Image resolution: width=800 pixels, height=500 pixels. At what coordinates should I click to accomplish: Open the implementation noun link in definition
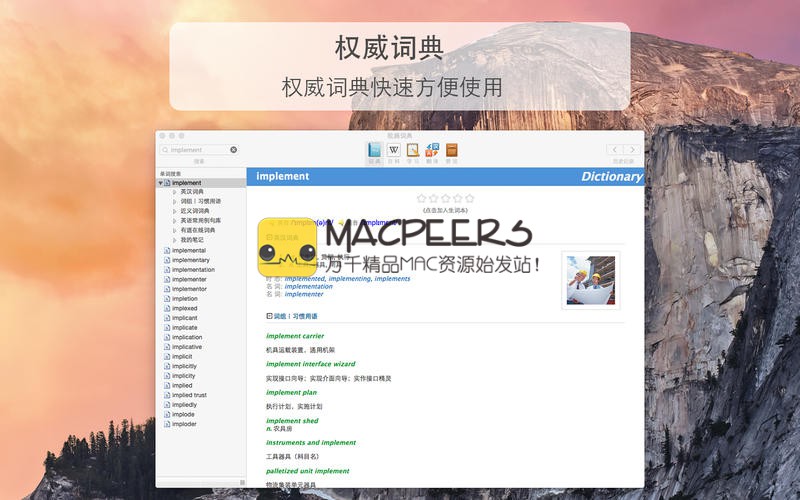(x=309, y=287)
